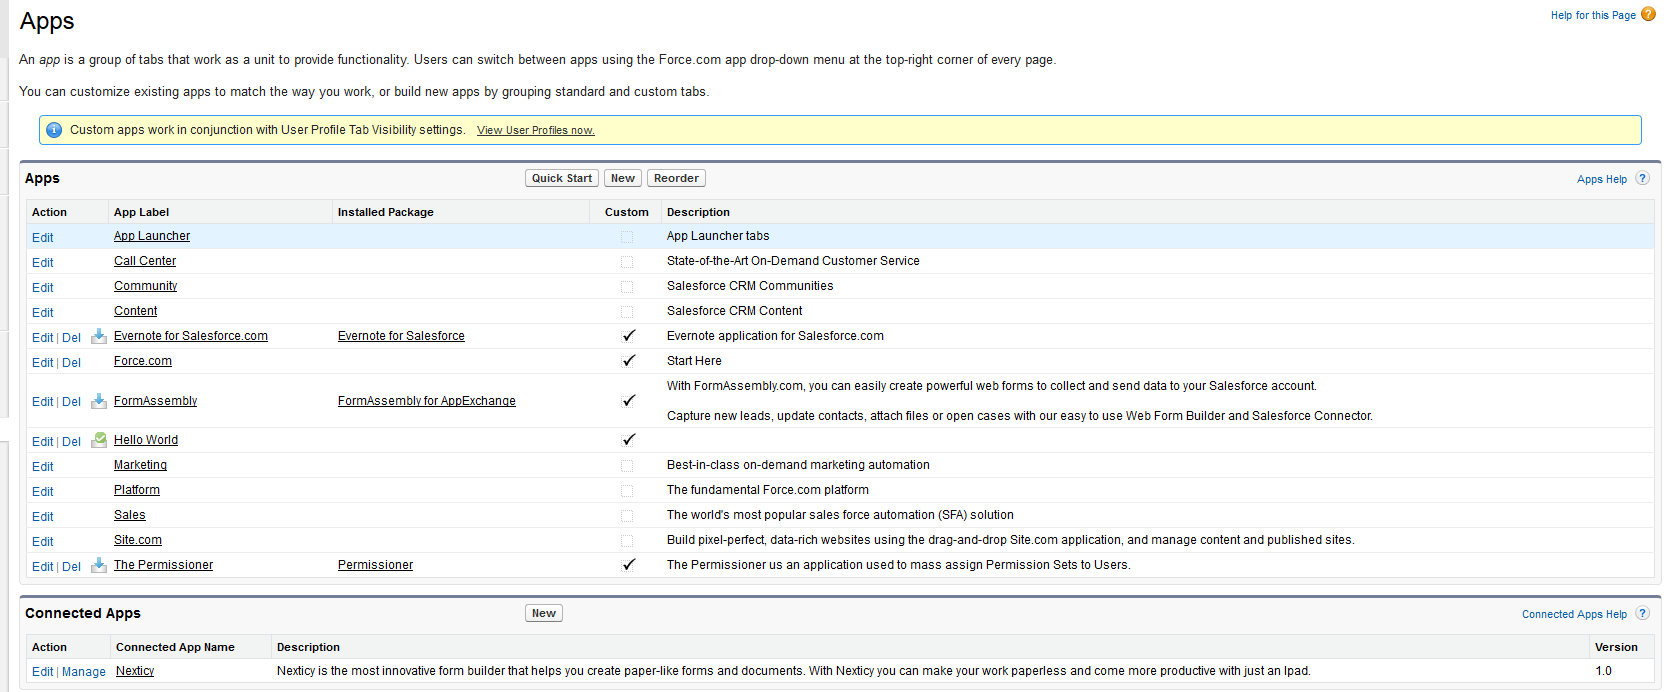Screen dimensions: 1668x692
Task: Click Del for the Force.com app
Action: pyautogui.click(x=71, y=363)
